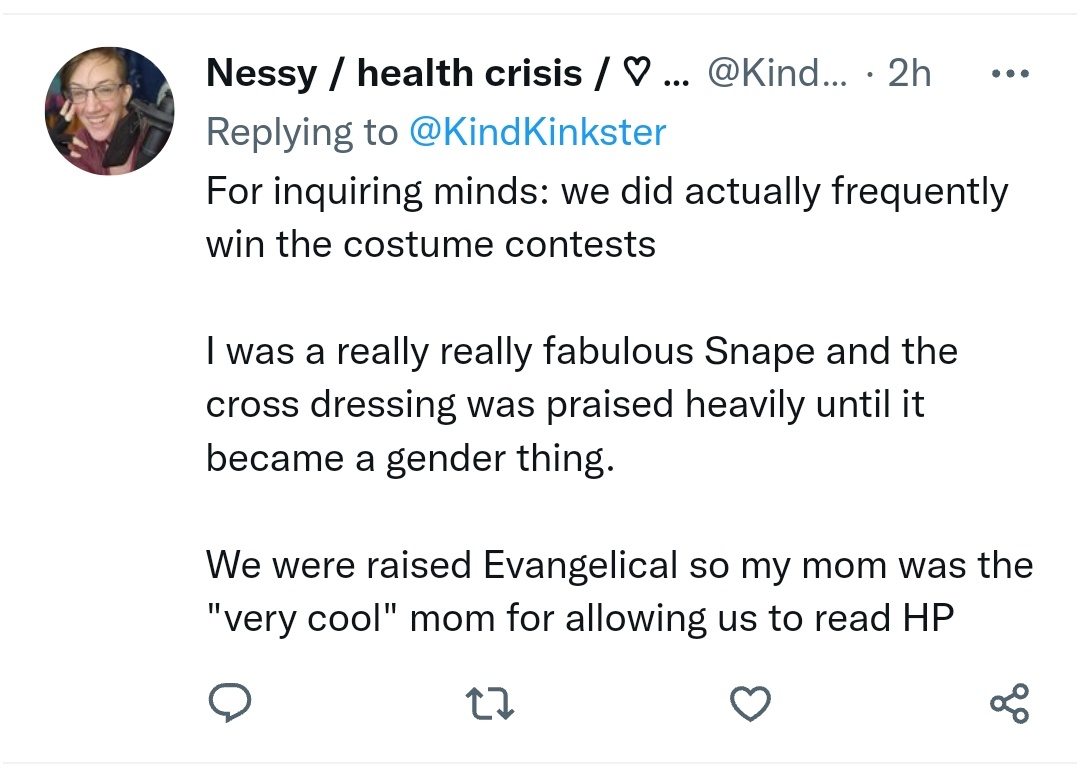This screenshot has width=1080, height=776.
Task: Select the "health crisis" part of the name
Action: pos(470,72)
